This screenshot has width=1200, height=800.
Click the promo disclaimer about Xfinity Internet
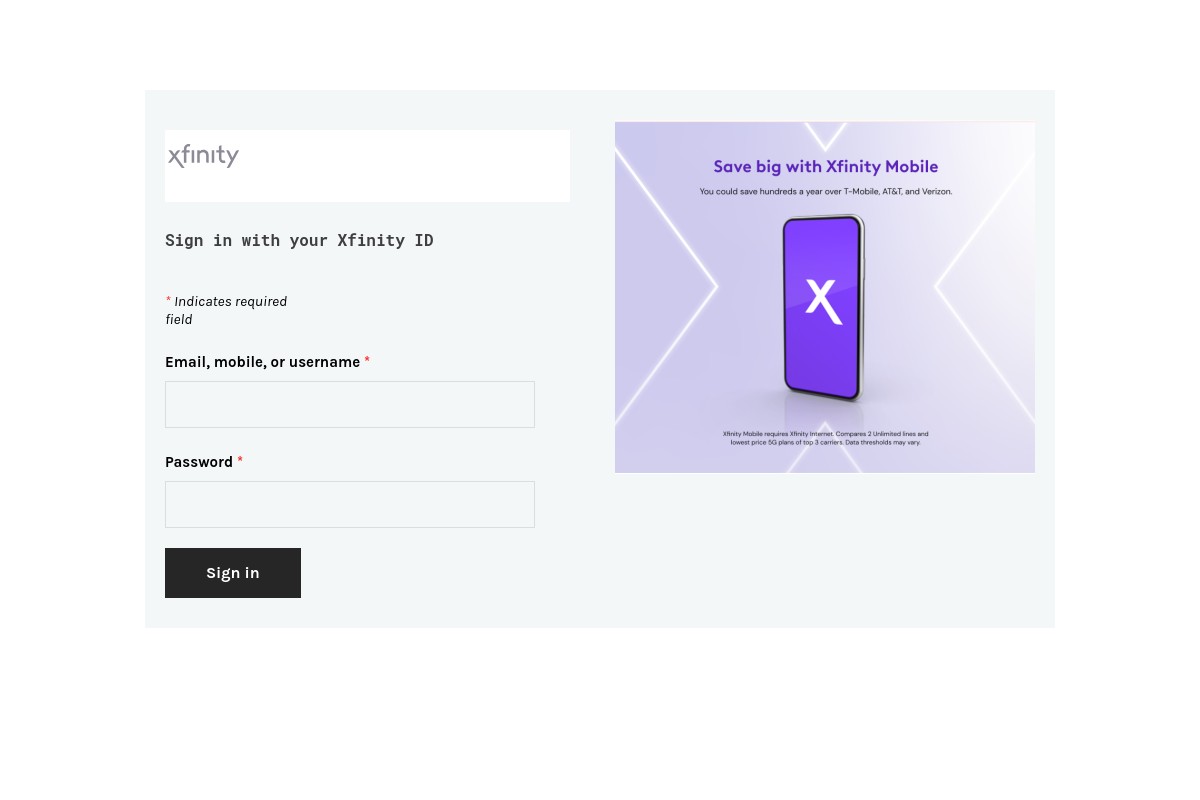pyautogui.click(x=826, y=438)
